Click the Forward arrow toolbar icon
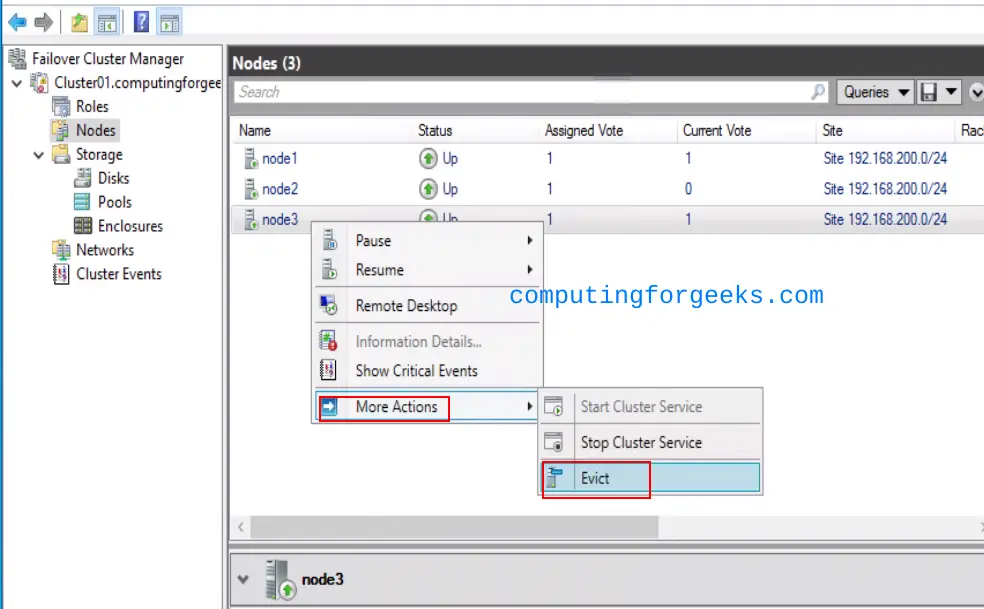The height and width of the screenshot is (609, 984). pos(43,23)
